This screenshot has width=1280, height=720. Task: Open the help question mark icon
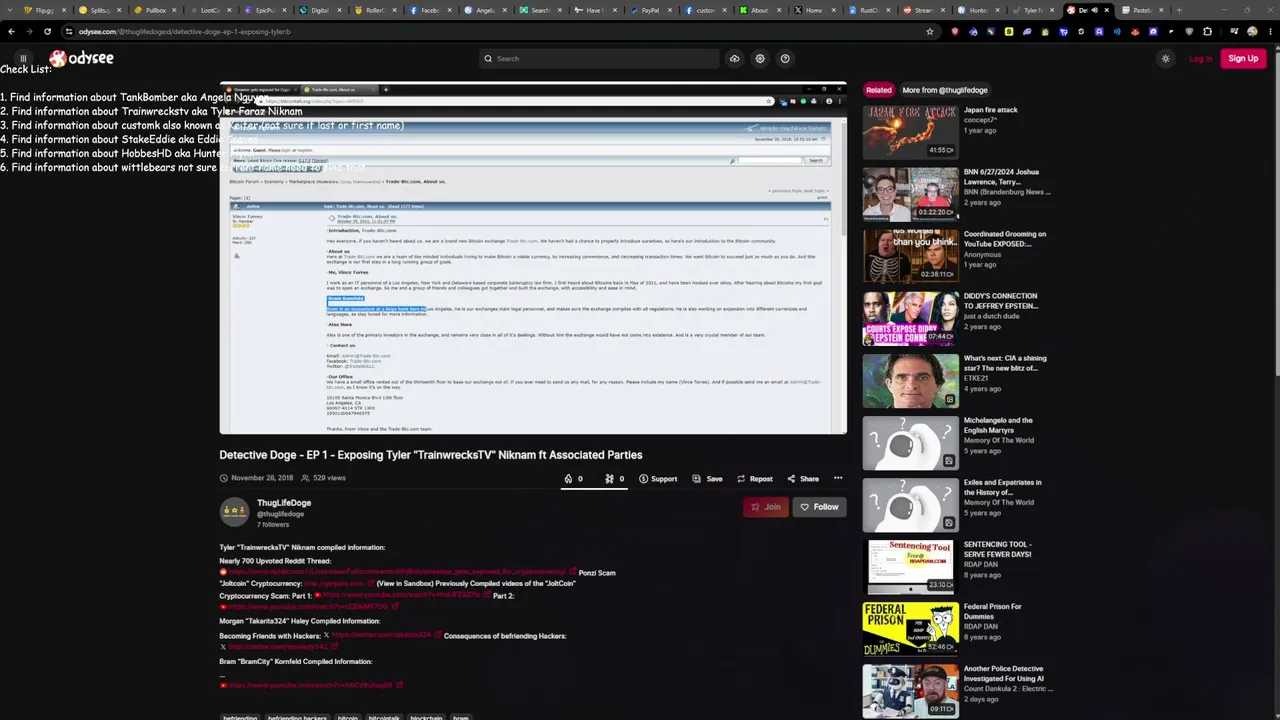point(785,58)
